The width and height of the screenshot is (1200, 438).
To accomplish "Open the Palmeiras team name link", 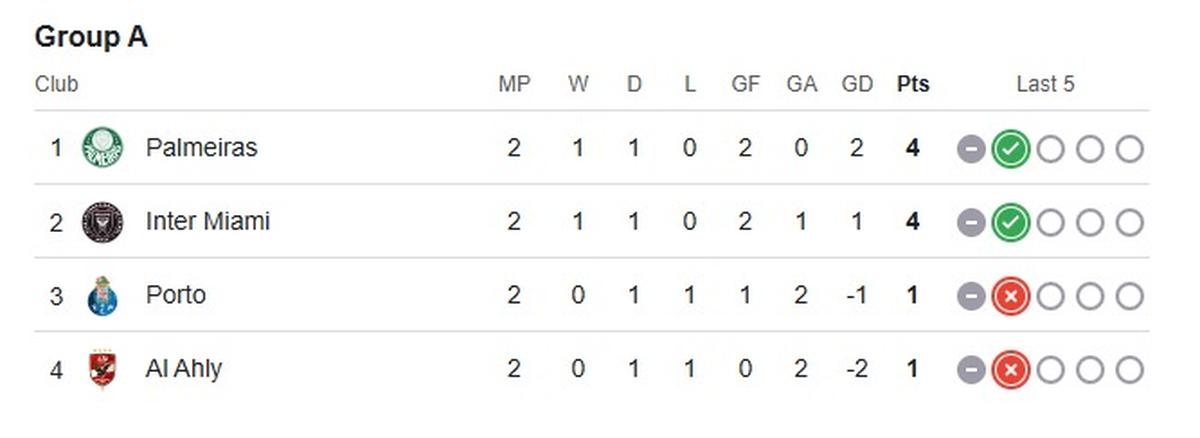I will (x=201, y=148).
